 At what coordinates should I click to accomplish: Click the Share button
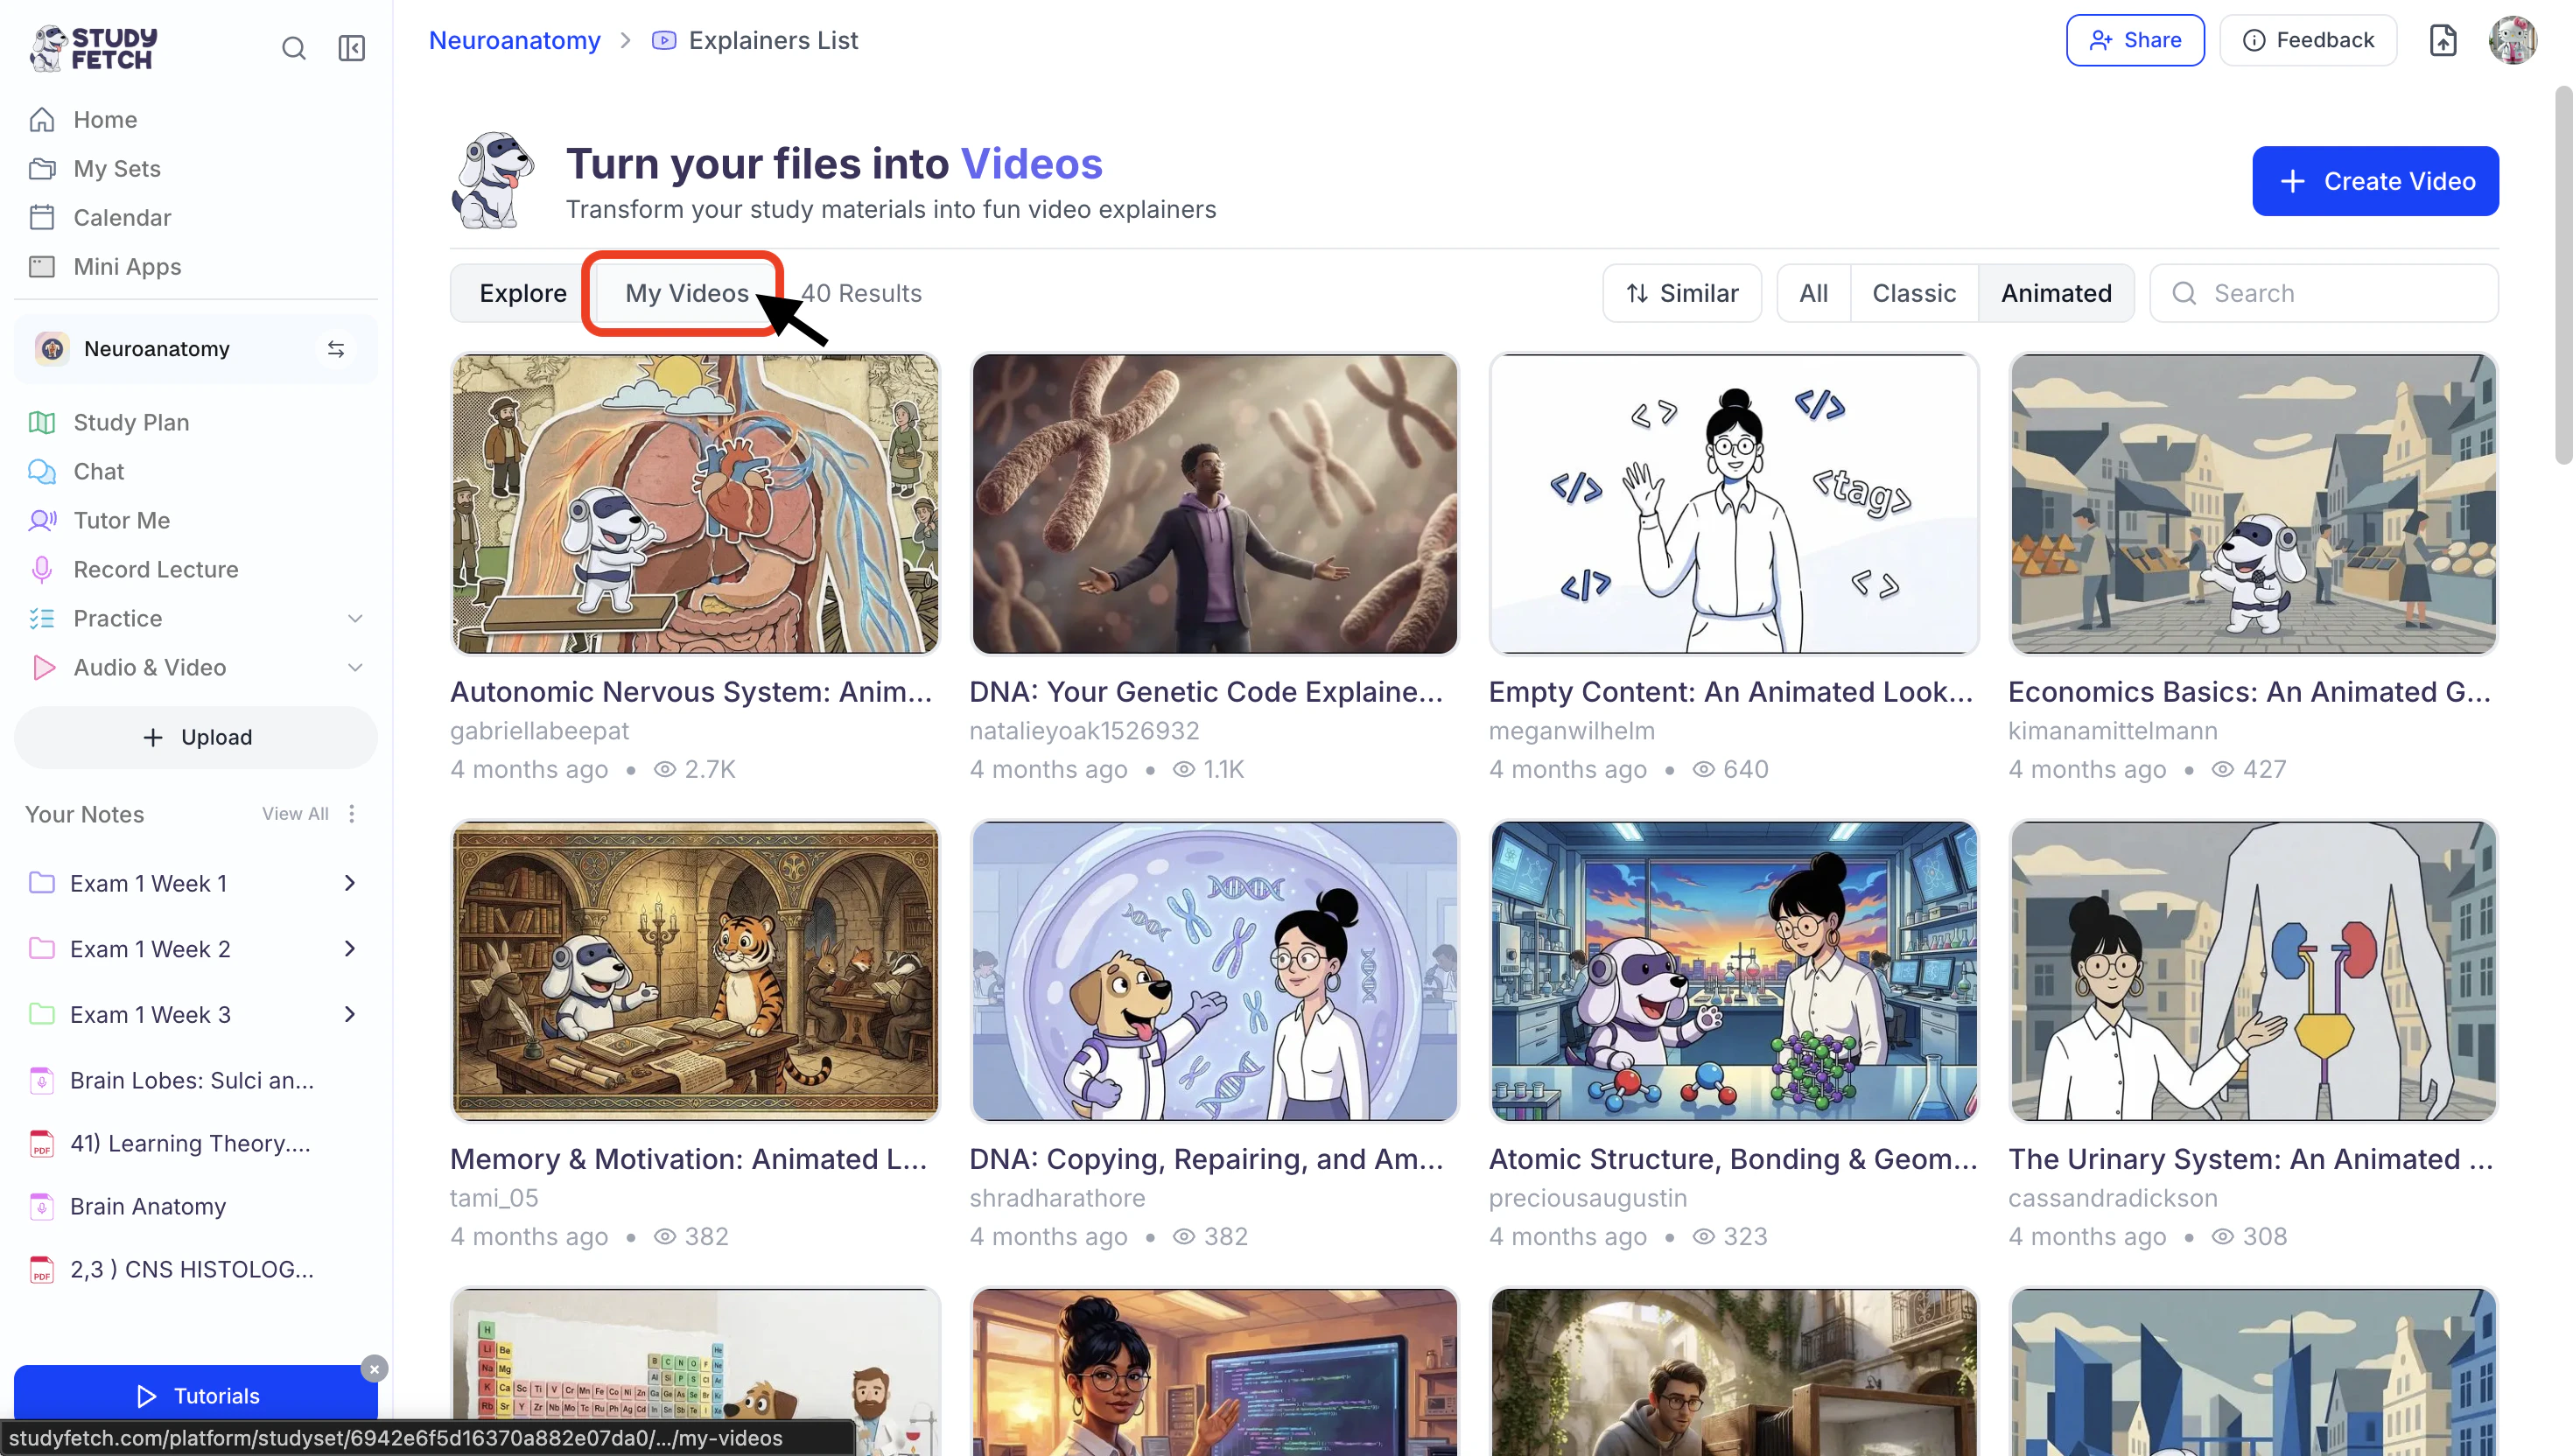[2135, 40]
